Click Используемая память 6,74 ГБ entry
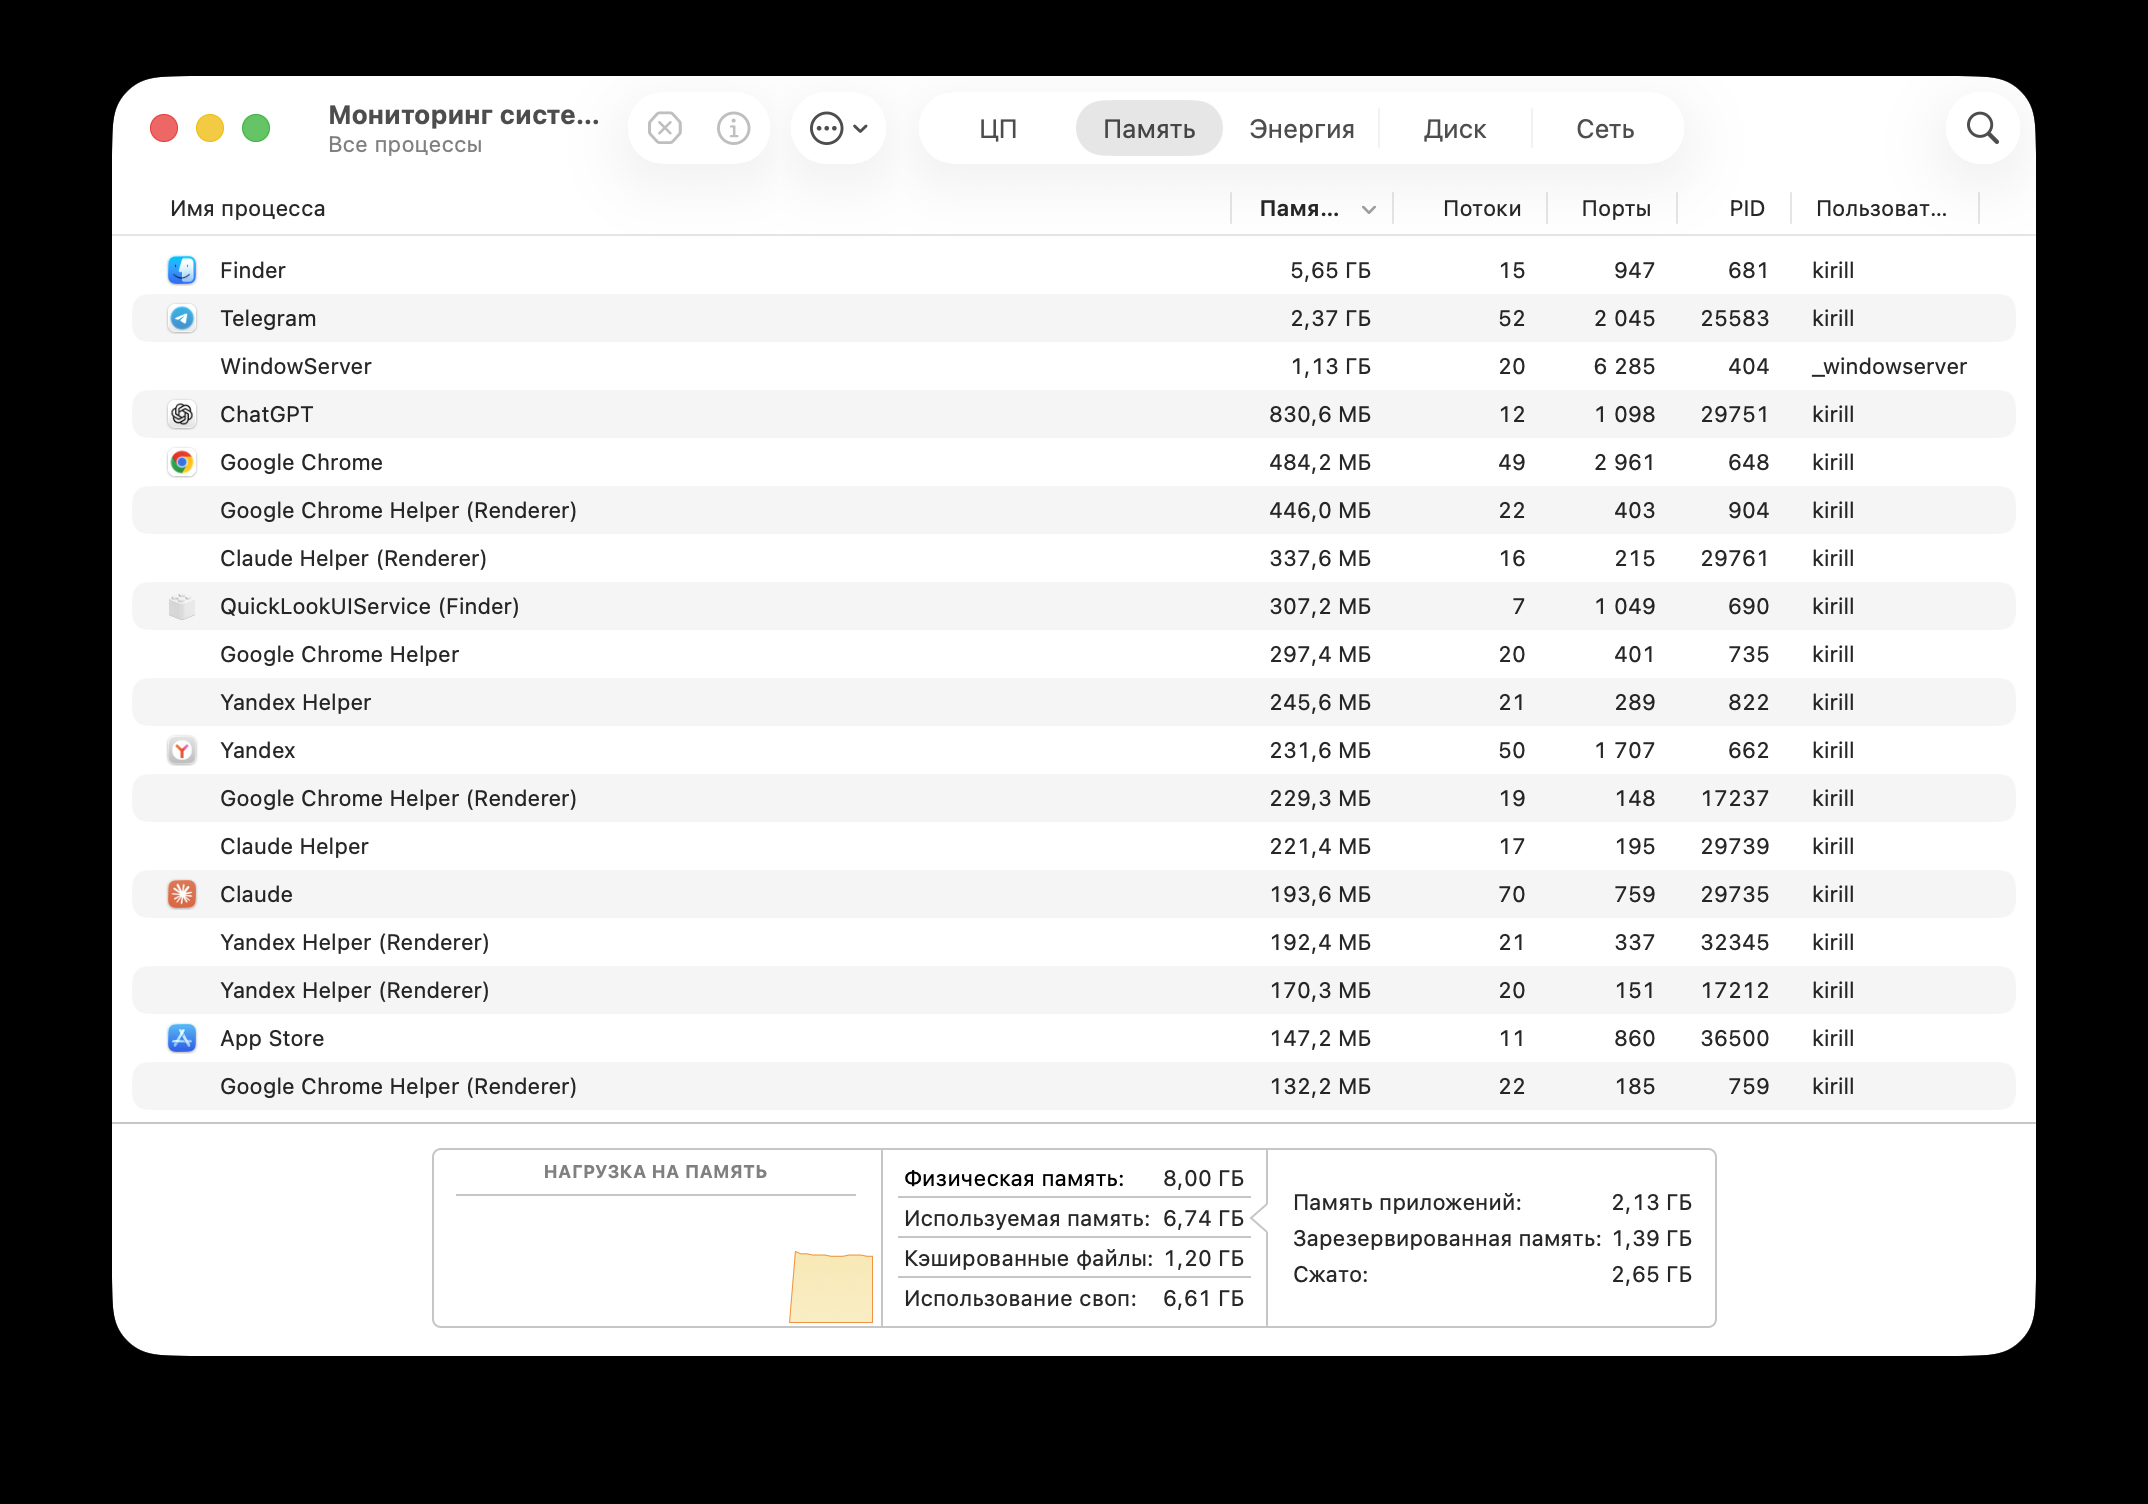The width and height of the screenshot is (2148, 1504). coord(1073,1218)
